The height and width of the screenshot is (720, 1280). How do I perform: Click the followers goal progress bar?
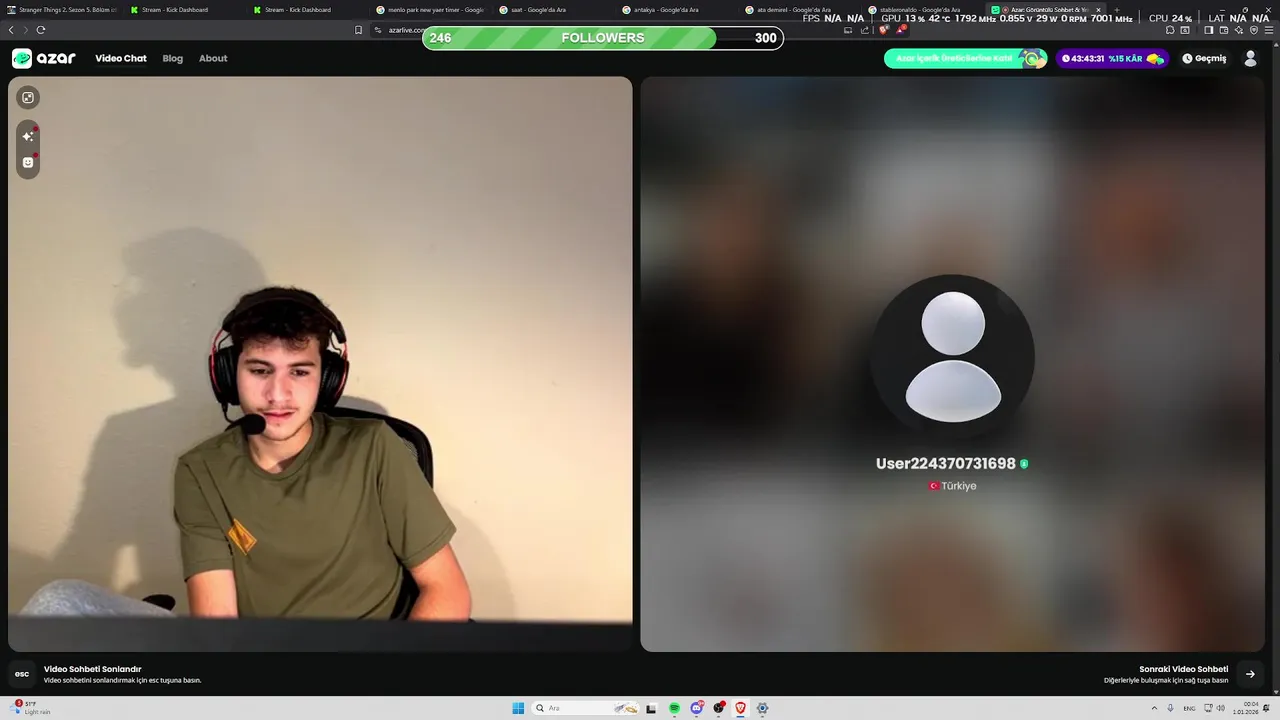pyautogui.click(x=603, y=38)
